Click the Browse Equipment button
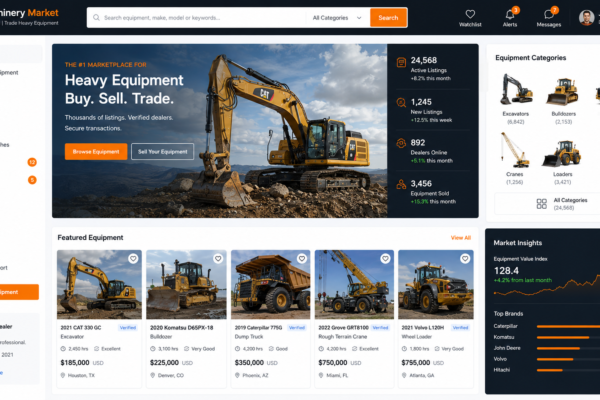The width and height of the screenshot is (600, 400). pos(96,152)
